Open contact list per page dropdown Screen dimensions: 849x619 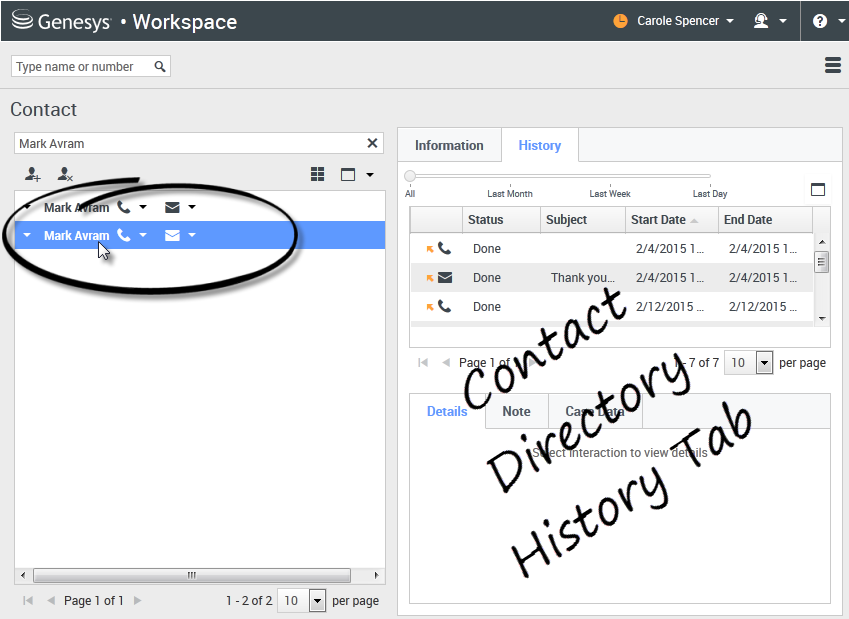(x=317, y=601)
